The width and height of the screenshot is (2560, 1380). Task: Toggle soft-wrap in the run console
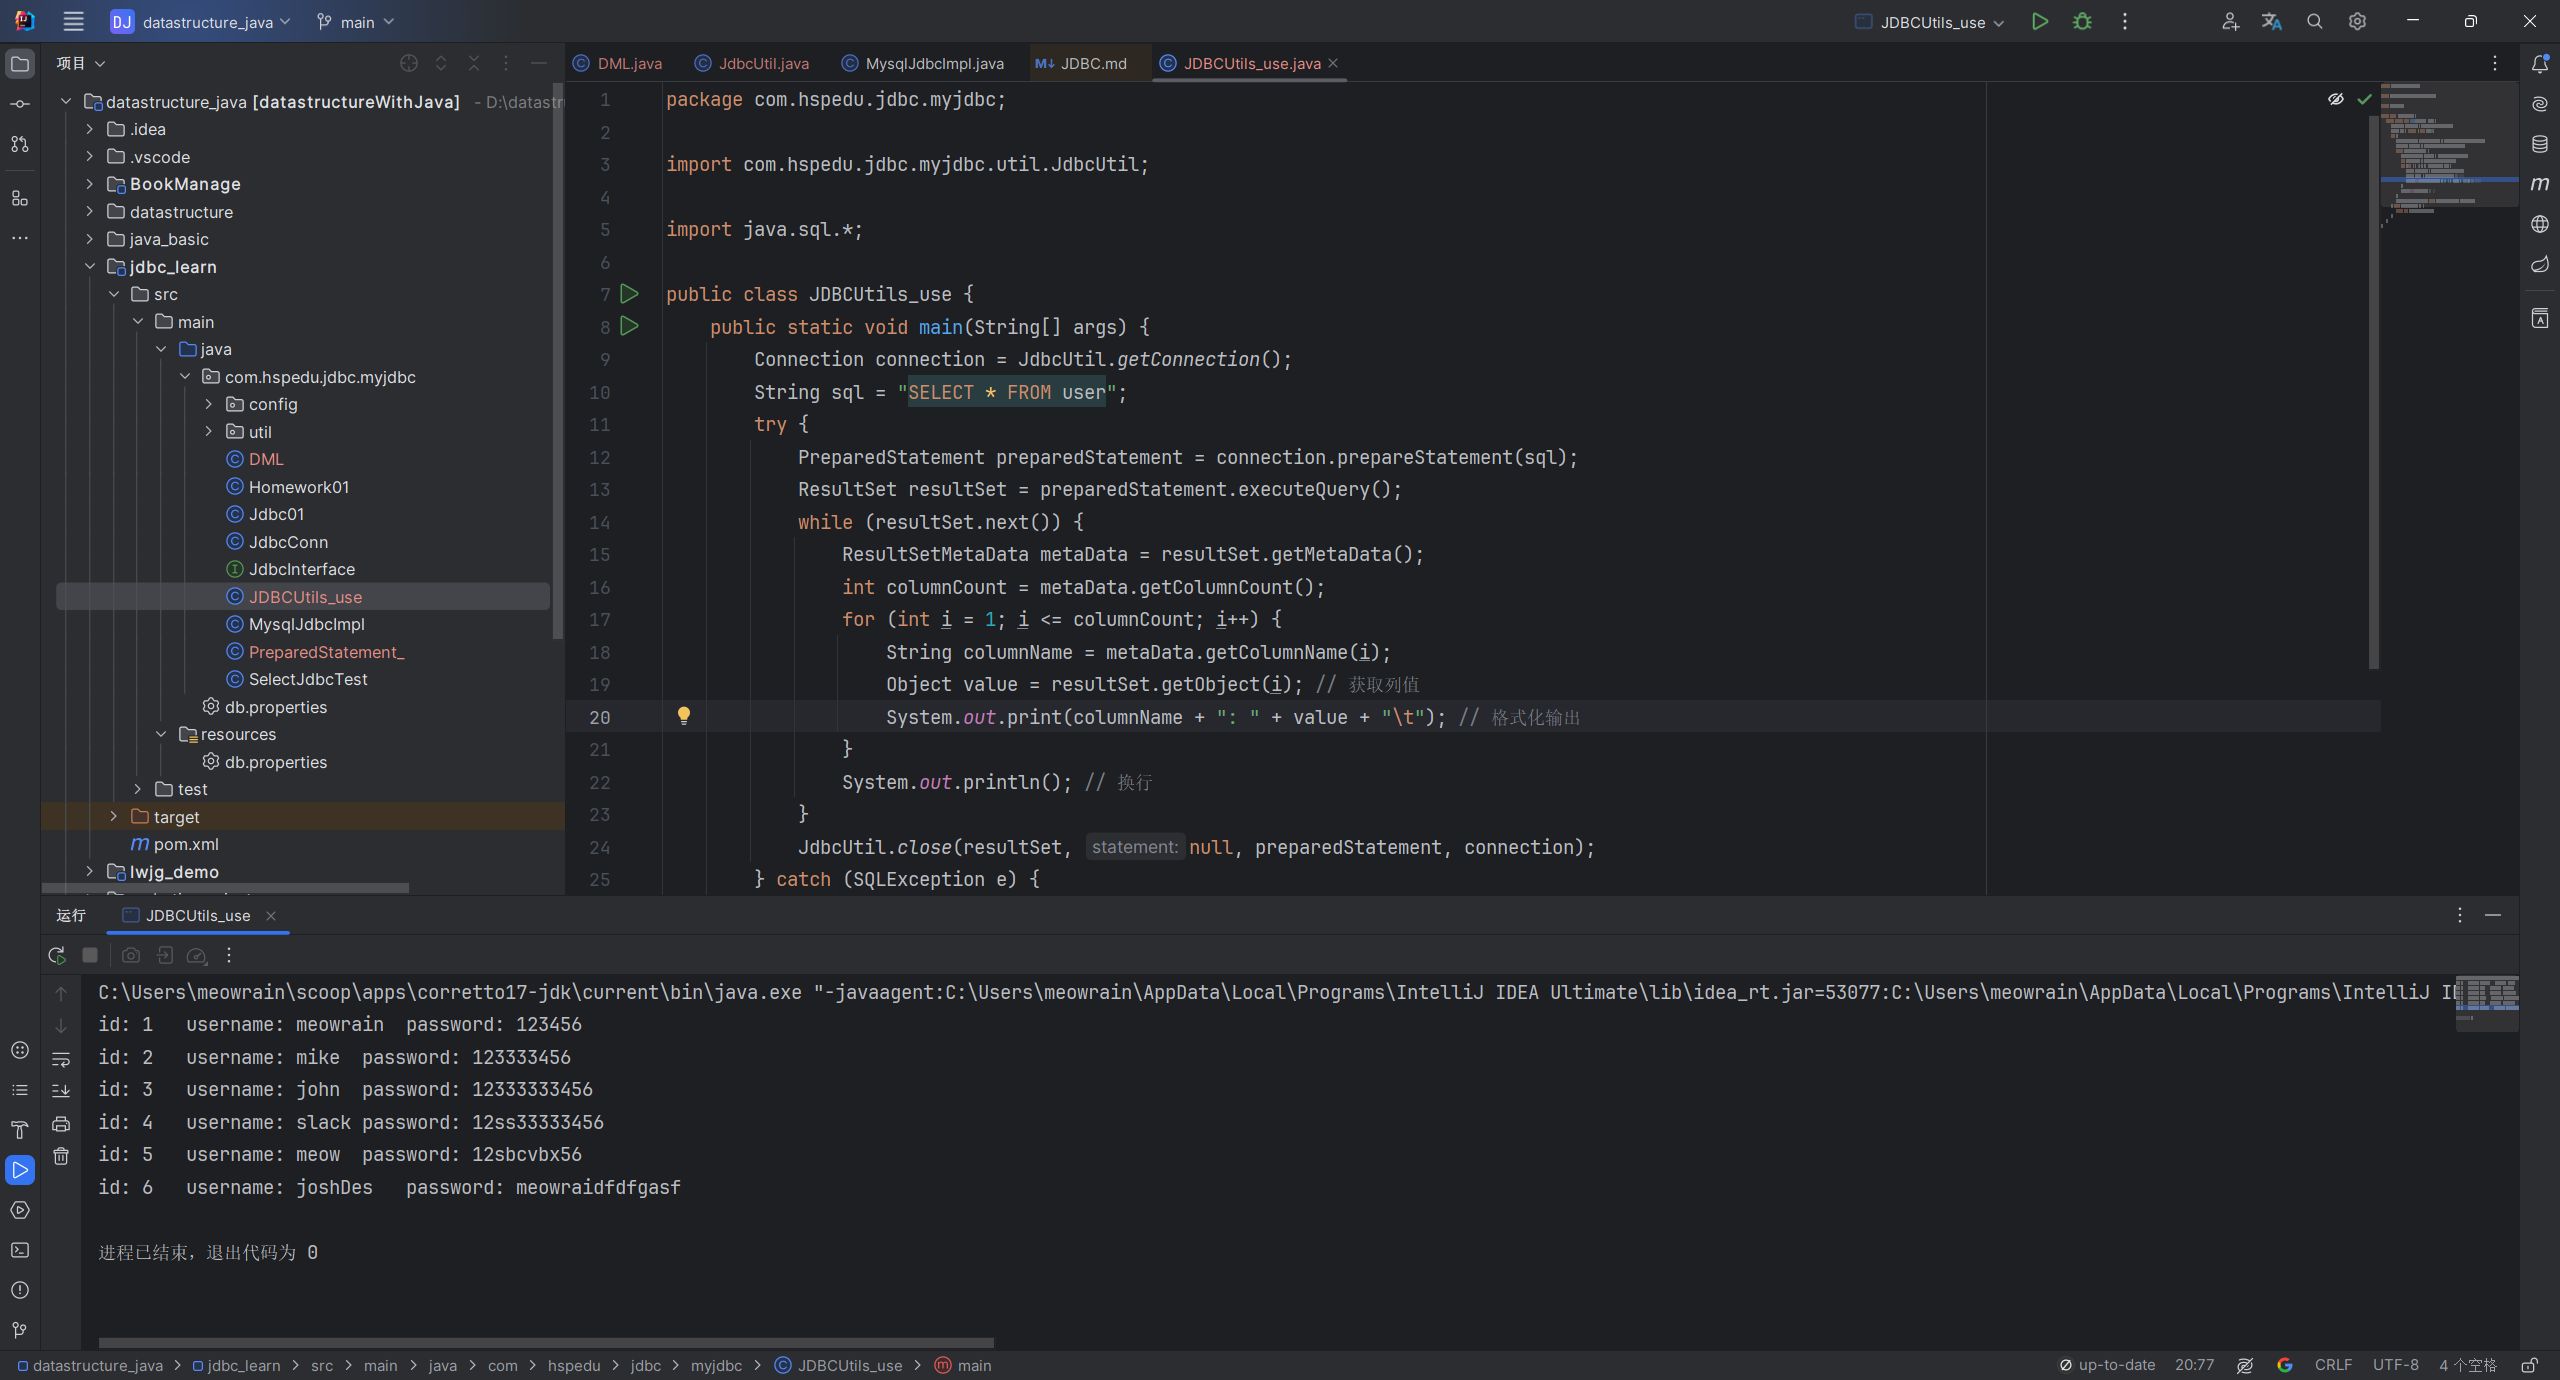61,1059
